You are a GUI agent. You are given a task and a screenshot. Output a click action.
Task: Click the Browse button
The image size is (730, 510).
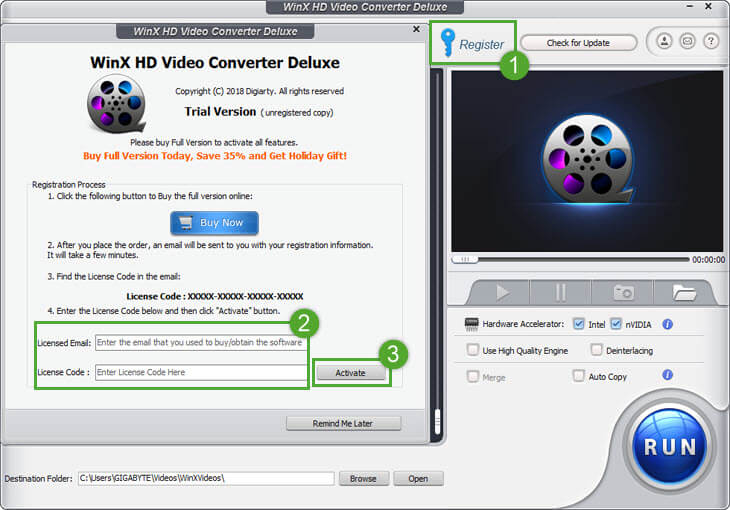click(x=364, y=478)
